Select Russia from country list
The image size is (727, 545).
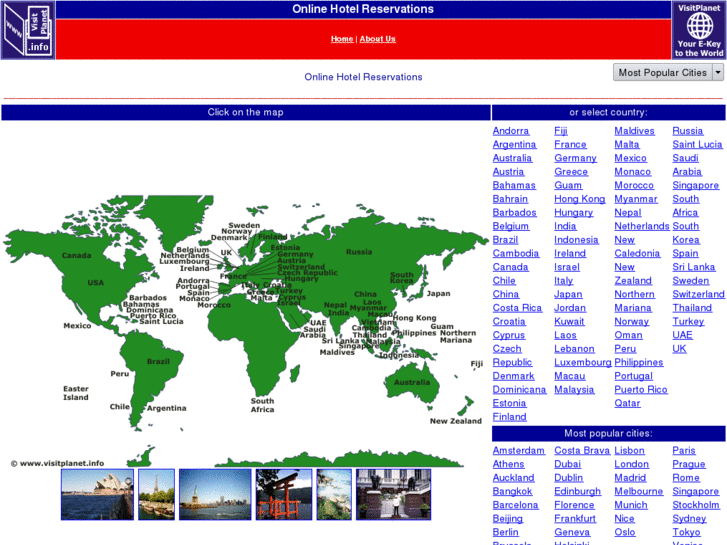point(688,131)
